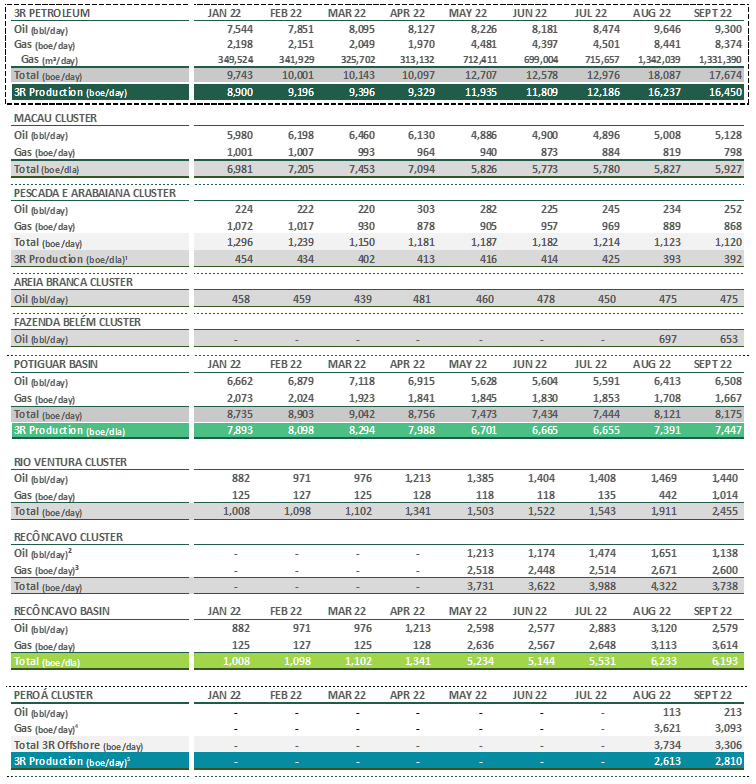Select the Macau gas value 993

[x=366, y=152]
